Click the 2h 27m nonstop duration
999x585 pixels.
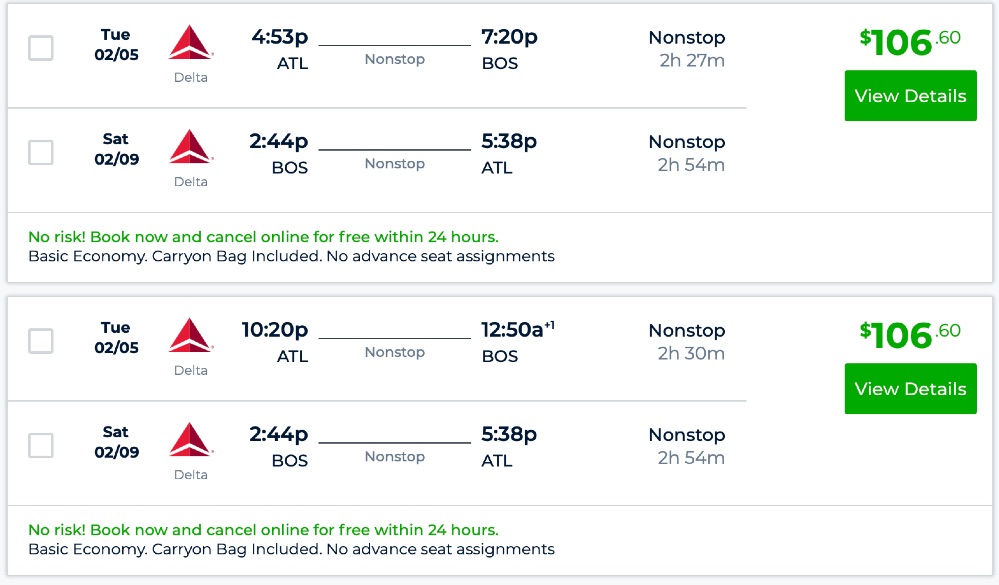pos(691,61)
